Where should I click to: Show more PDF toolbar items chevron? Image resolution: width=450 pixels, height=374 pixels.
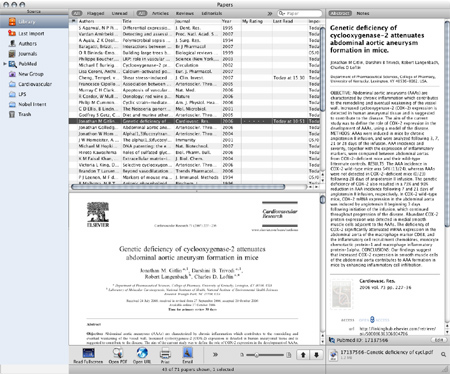215,354
